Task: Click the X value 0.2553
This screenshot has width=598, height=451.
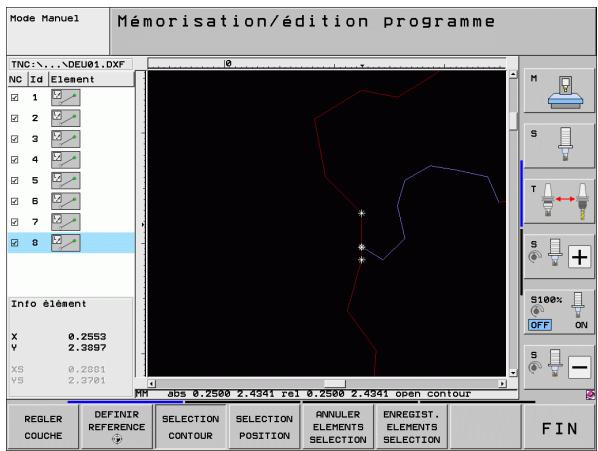Action: (x=87, y=337)
